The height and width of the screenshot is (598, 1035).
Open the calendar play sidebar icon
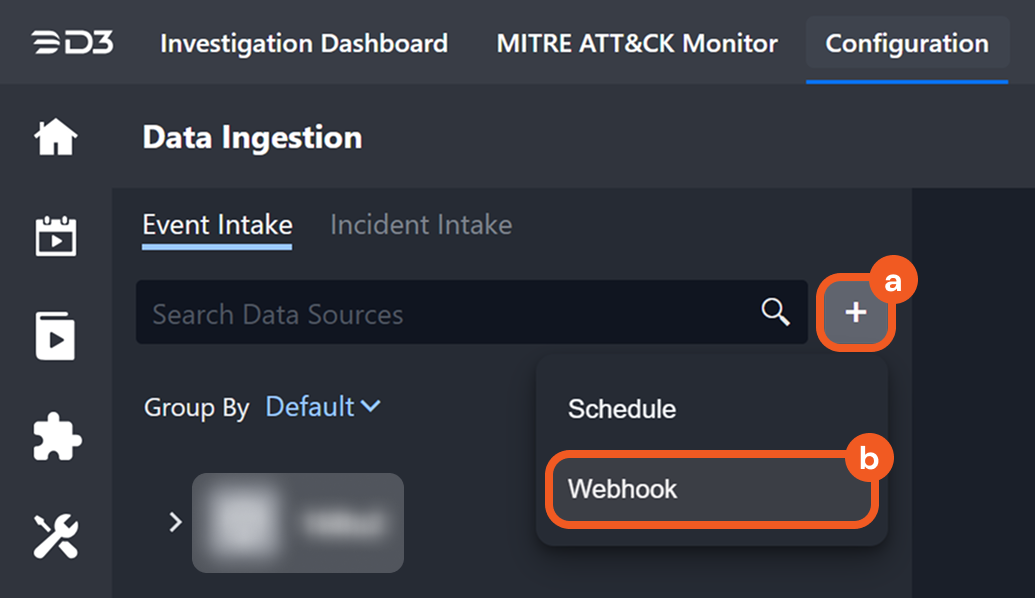click(x=56, y=237)
